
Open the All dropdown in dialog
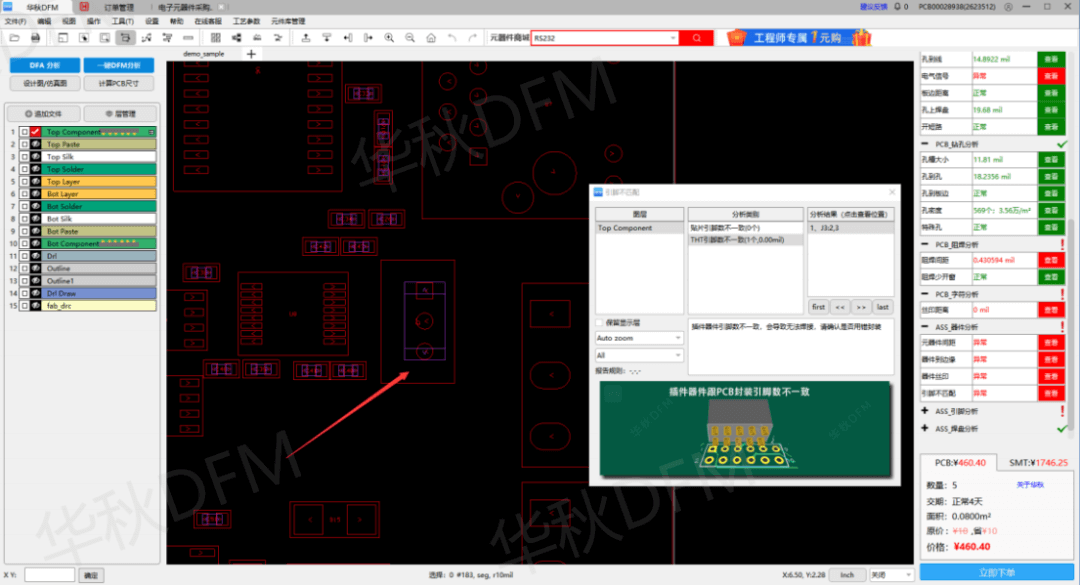pos(638,356)
